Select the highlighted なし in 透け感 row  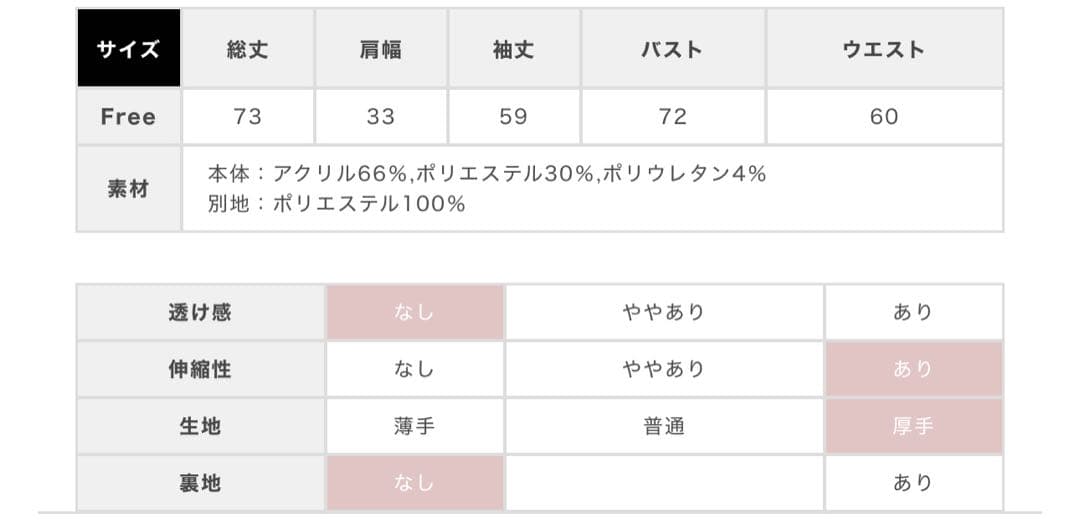point(414,312)
